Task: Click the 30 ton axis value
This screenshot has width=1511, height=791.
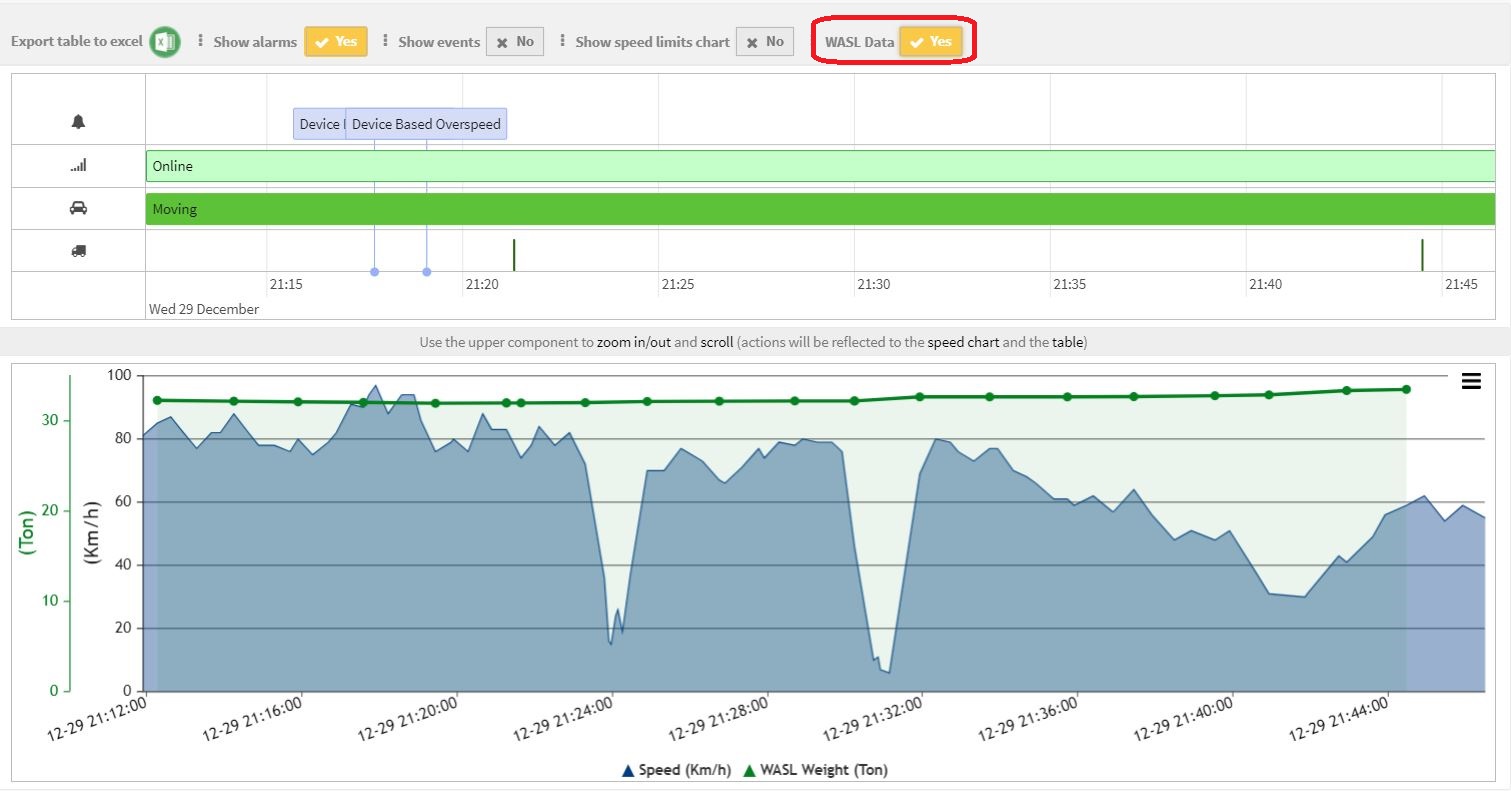Action: tap(50, 420)
